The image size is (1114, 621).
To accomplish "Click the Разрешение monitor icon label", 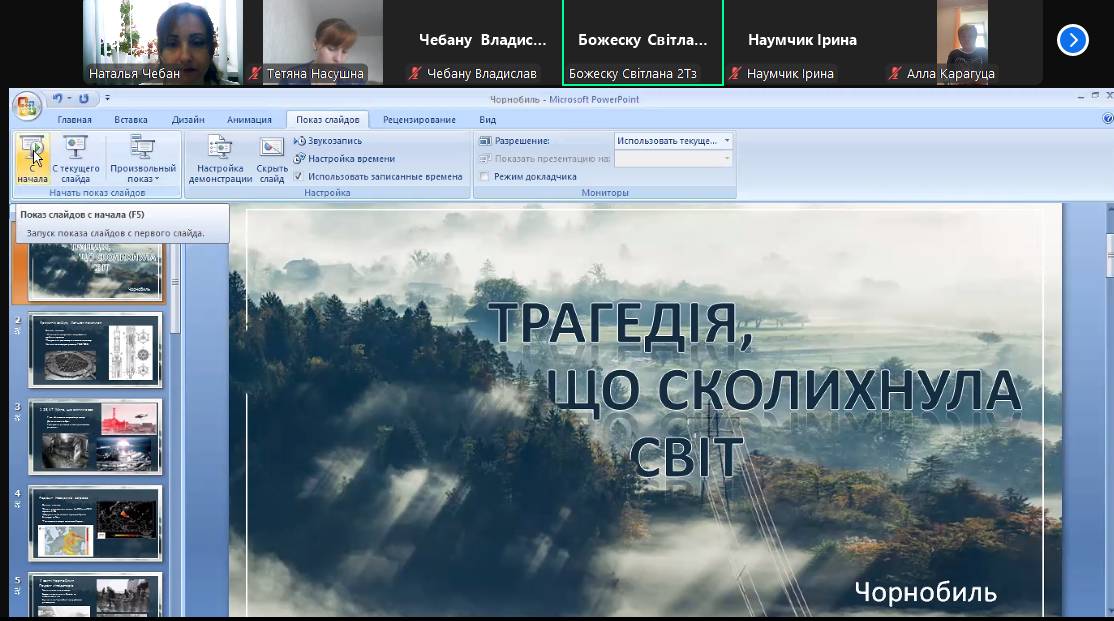I will point(514,141).
